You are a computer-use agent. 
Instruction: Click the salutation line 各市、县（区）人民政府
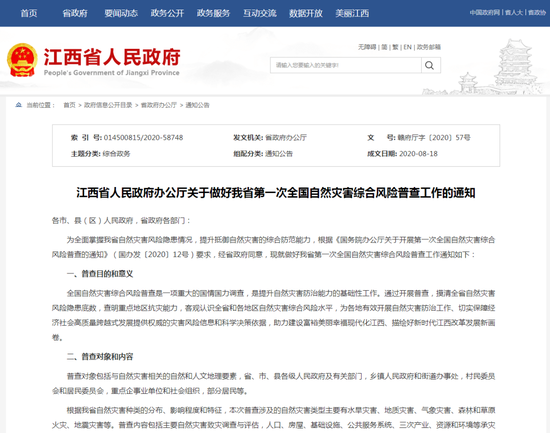(x=121, y=220)
